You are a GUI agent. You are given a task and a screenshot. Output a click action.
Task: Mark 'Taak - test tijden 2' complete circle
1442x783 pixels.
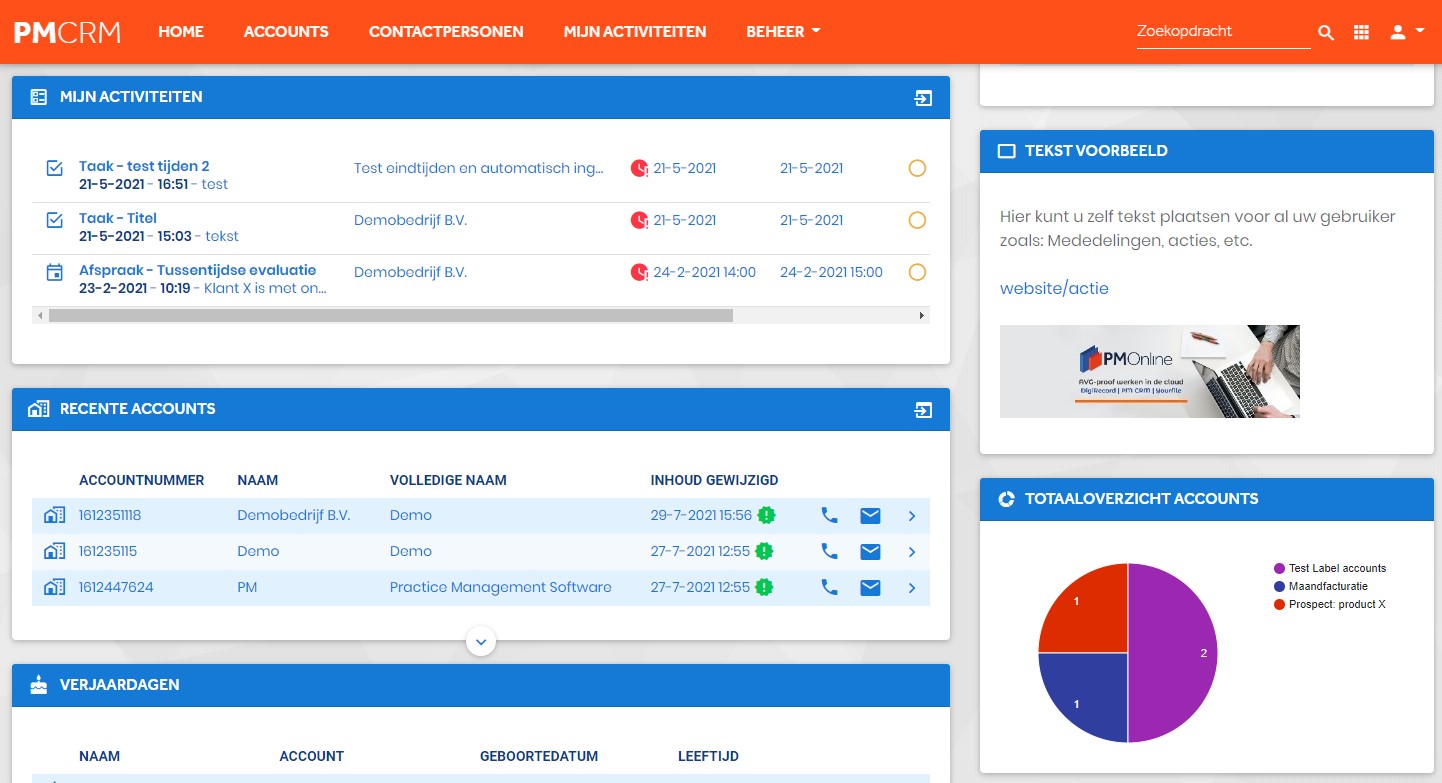point(917,168)
